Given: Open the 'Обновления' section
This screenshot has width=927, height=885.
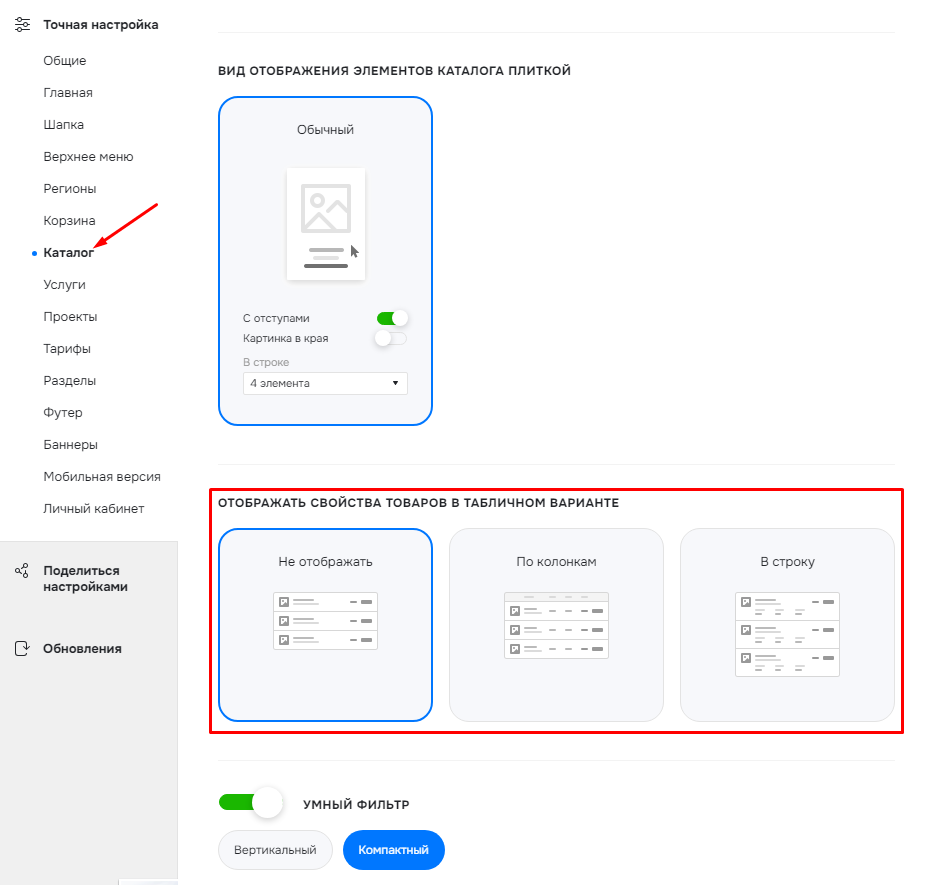Looking at the screenshot, I should [x=82, y=649].
